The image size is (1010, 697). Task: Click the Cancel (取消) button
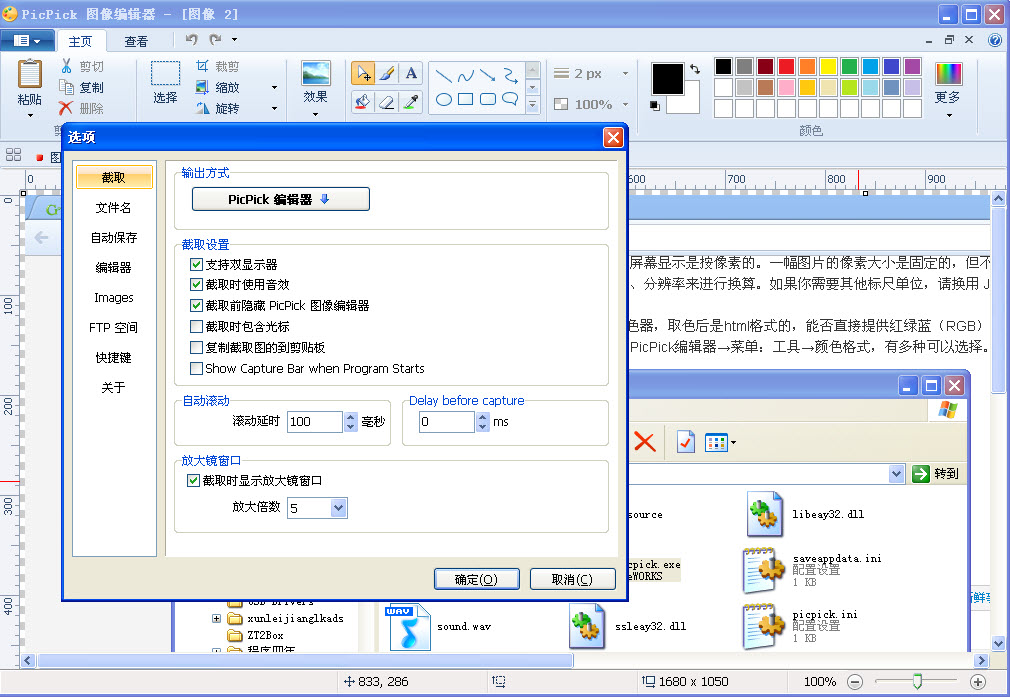pyautogui.click(x=572, y=579)
